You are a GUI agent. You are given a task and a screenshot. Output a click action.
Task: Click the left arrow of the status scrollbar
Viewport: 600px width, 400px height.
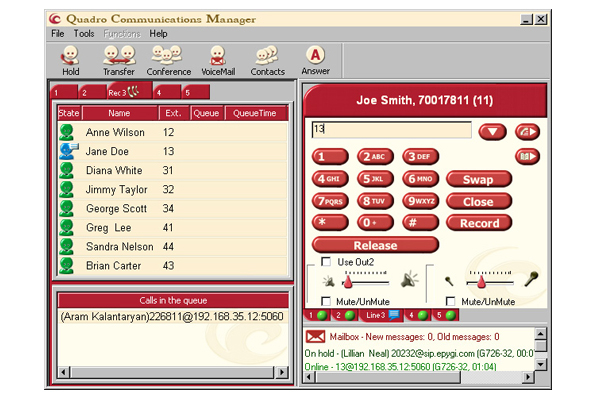tap(310, 377)
